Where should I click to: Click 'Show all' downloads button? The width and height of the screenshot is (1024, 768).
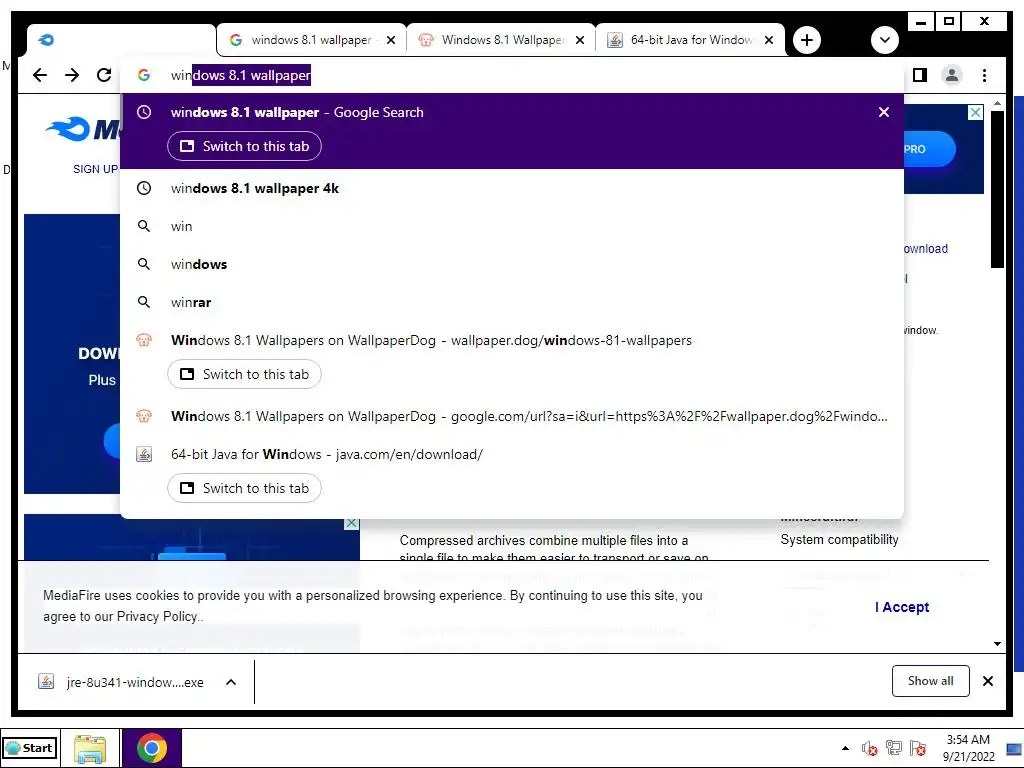point(930,680)
